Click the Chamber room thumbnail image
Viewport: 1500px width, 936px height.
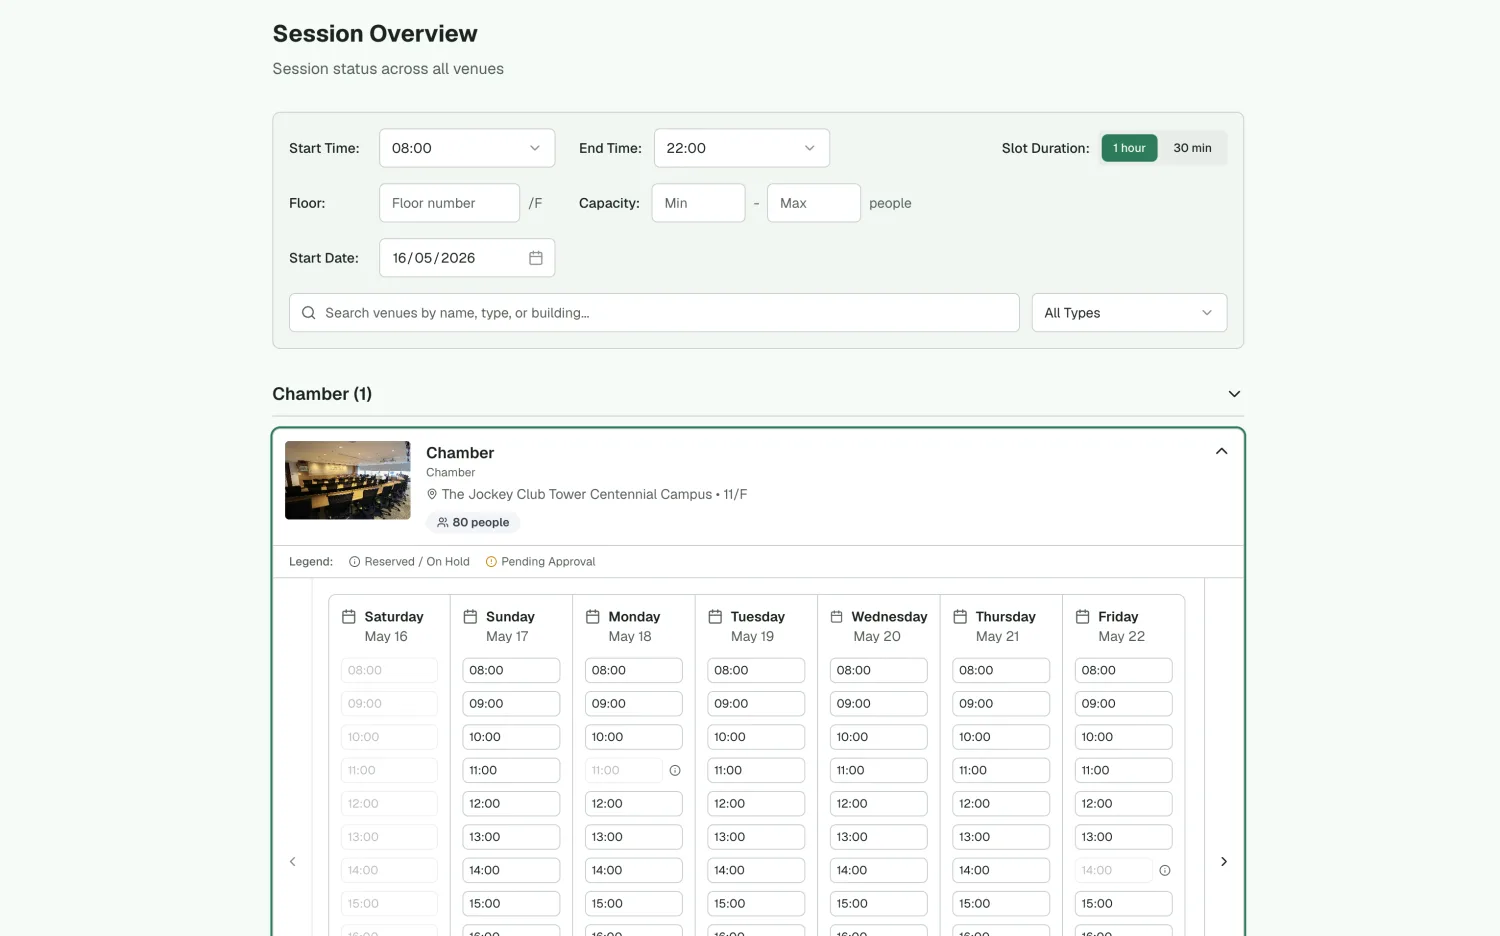click(348, 480)
